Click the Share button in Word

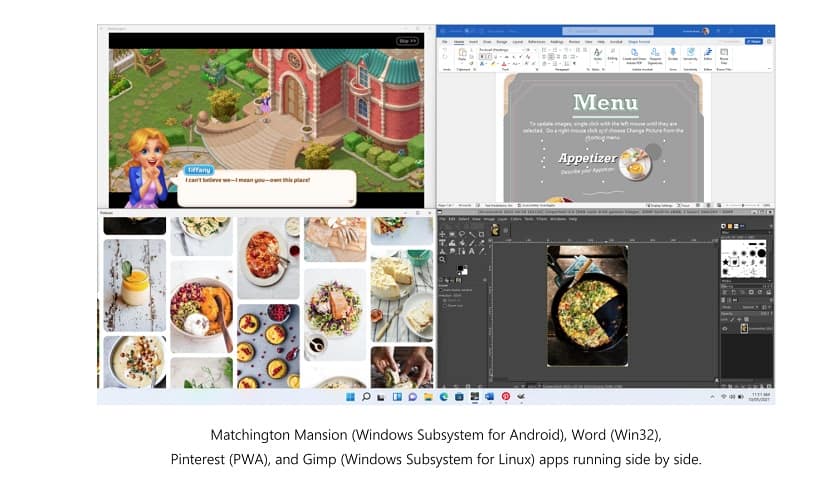click(x=753, y=41)
